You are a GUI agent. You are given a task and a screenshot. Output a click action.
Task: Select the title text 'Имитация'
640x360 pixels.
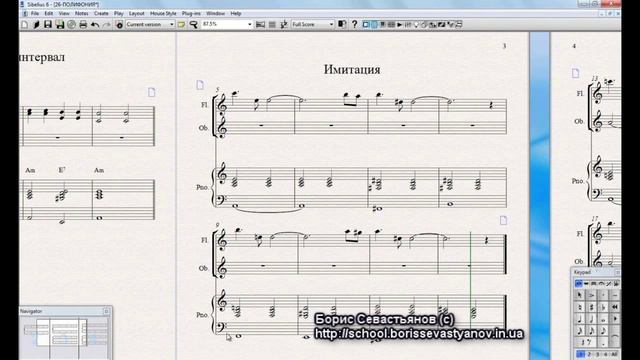click(x=352, y=69)
